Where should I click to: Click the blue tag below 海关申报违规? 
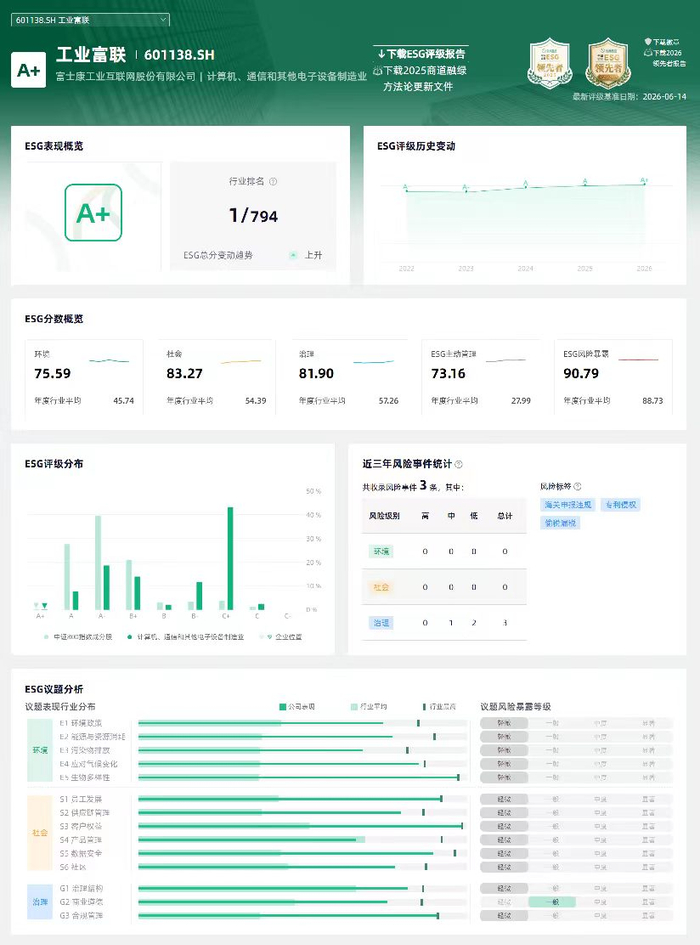(560, 523)
